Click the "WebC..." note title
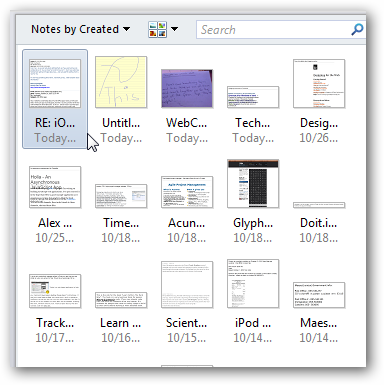Viewport: 384px width, 385px height. point(187,123)
